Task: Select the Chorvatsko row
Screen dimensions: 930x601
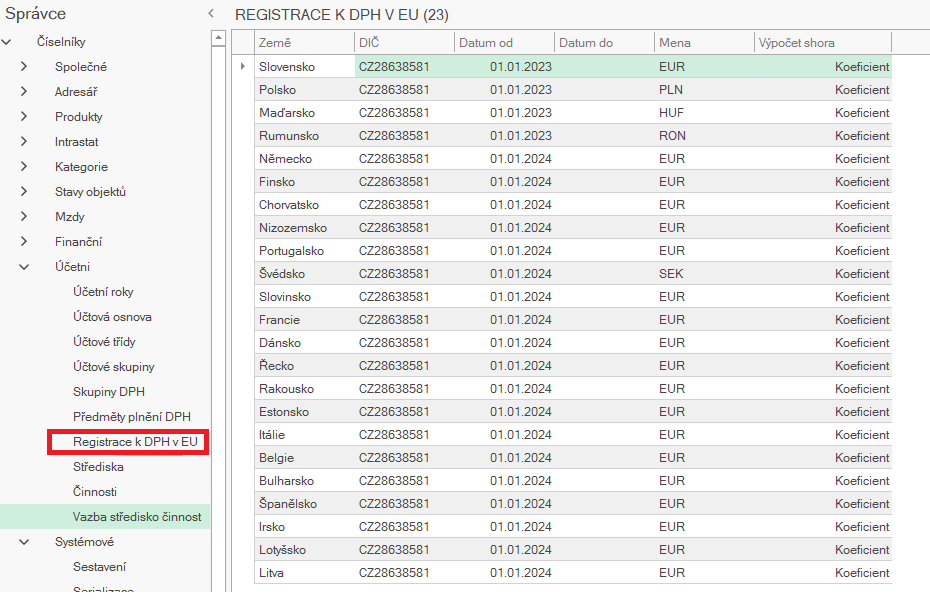Action: click(573, 205)
